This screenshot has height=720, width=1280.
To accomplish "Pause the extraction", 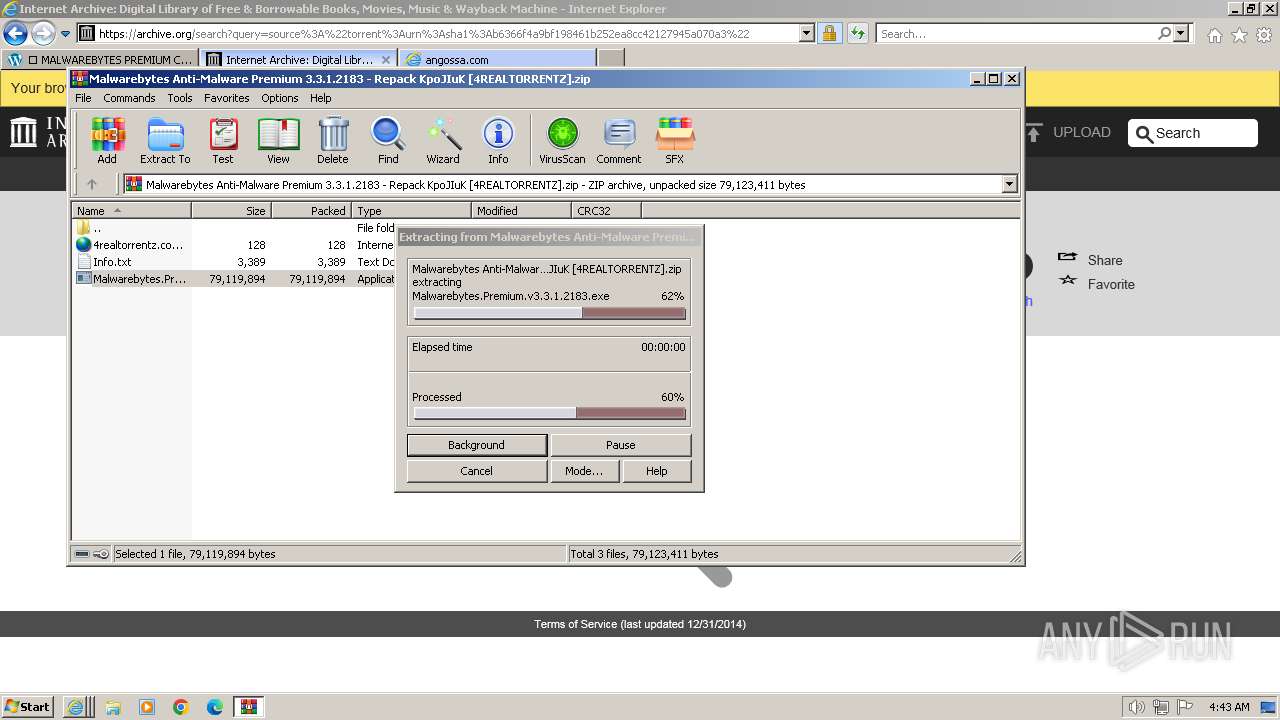I will tap(621, 445).
